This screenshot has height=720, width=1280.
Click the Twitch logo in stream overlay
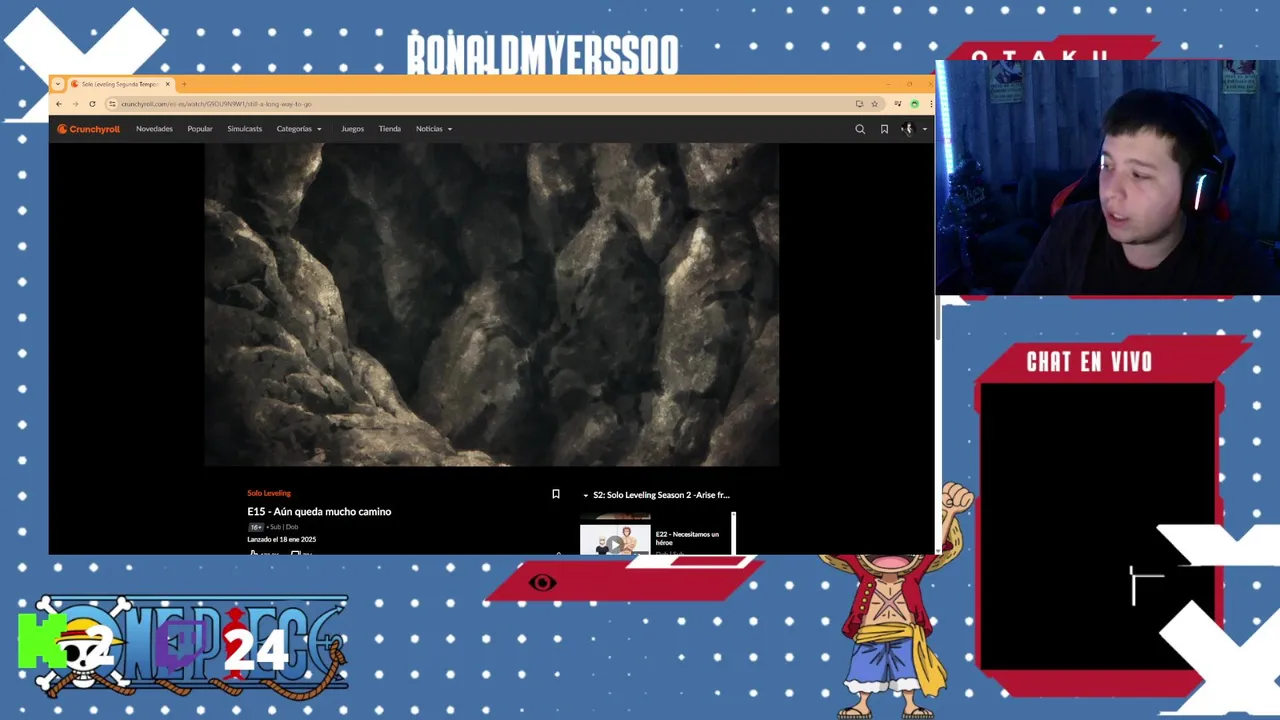click(x=183, y=646)
